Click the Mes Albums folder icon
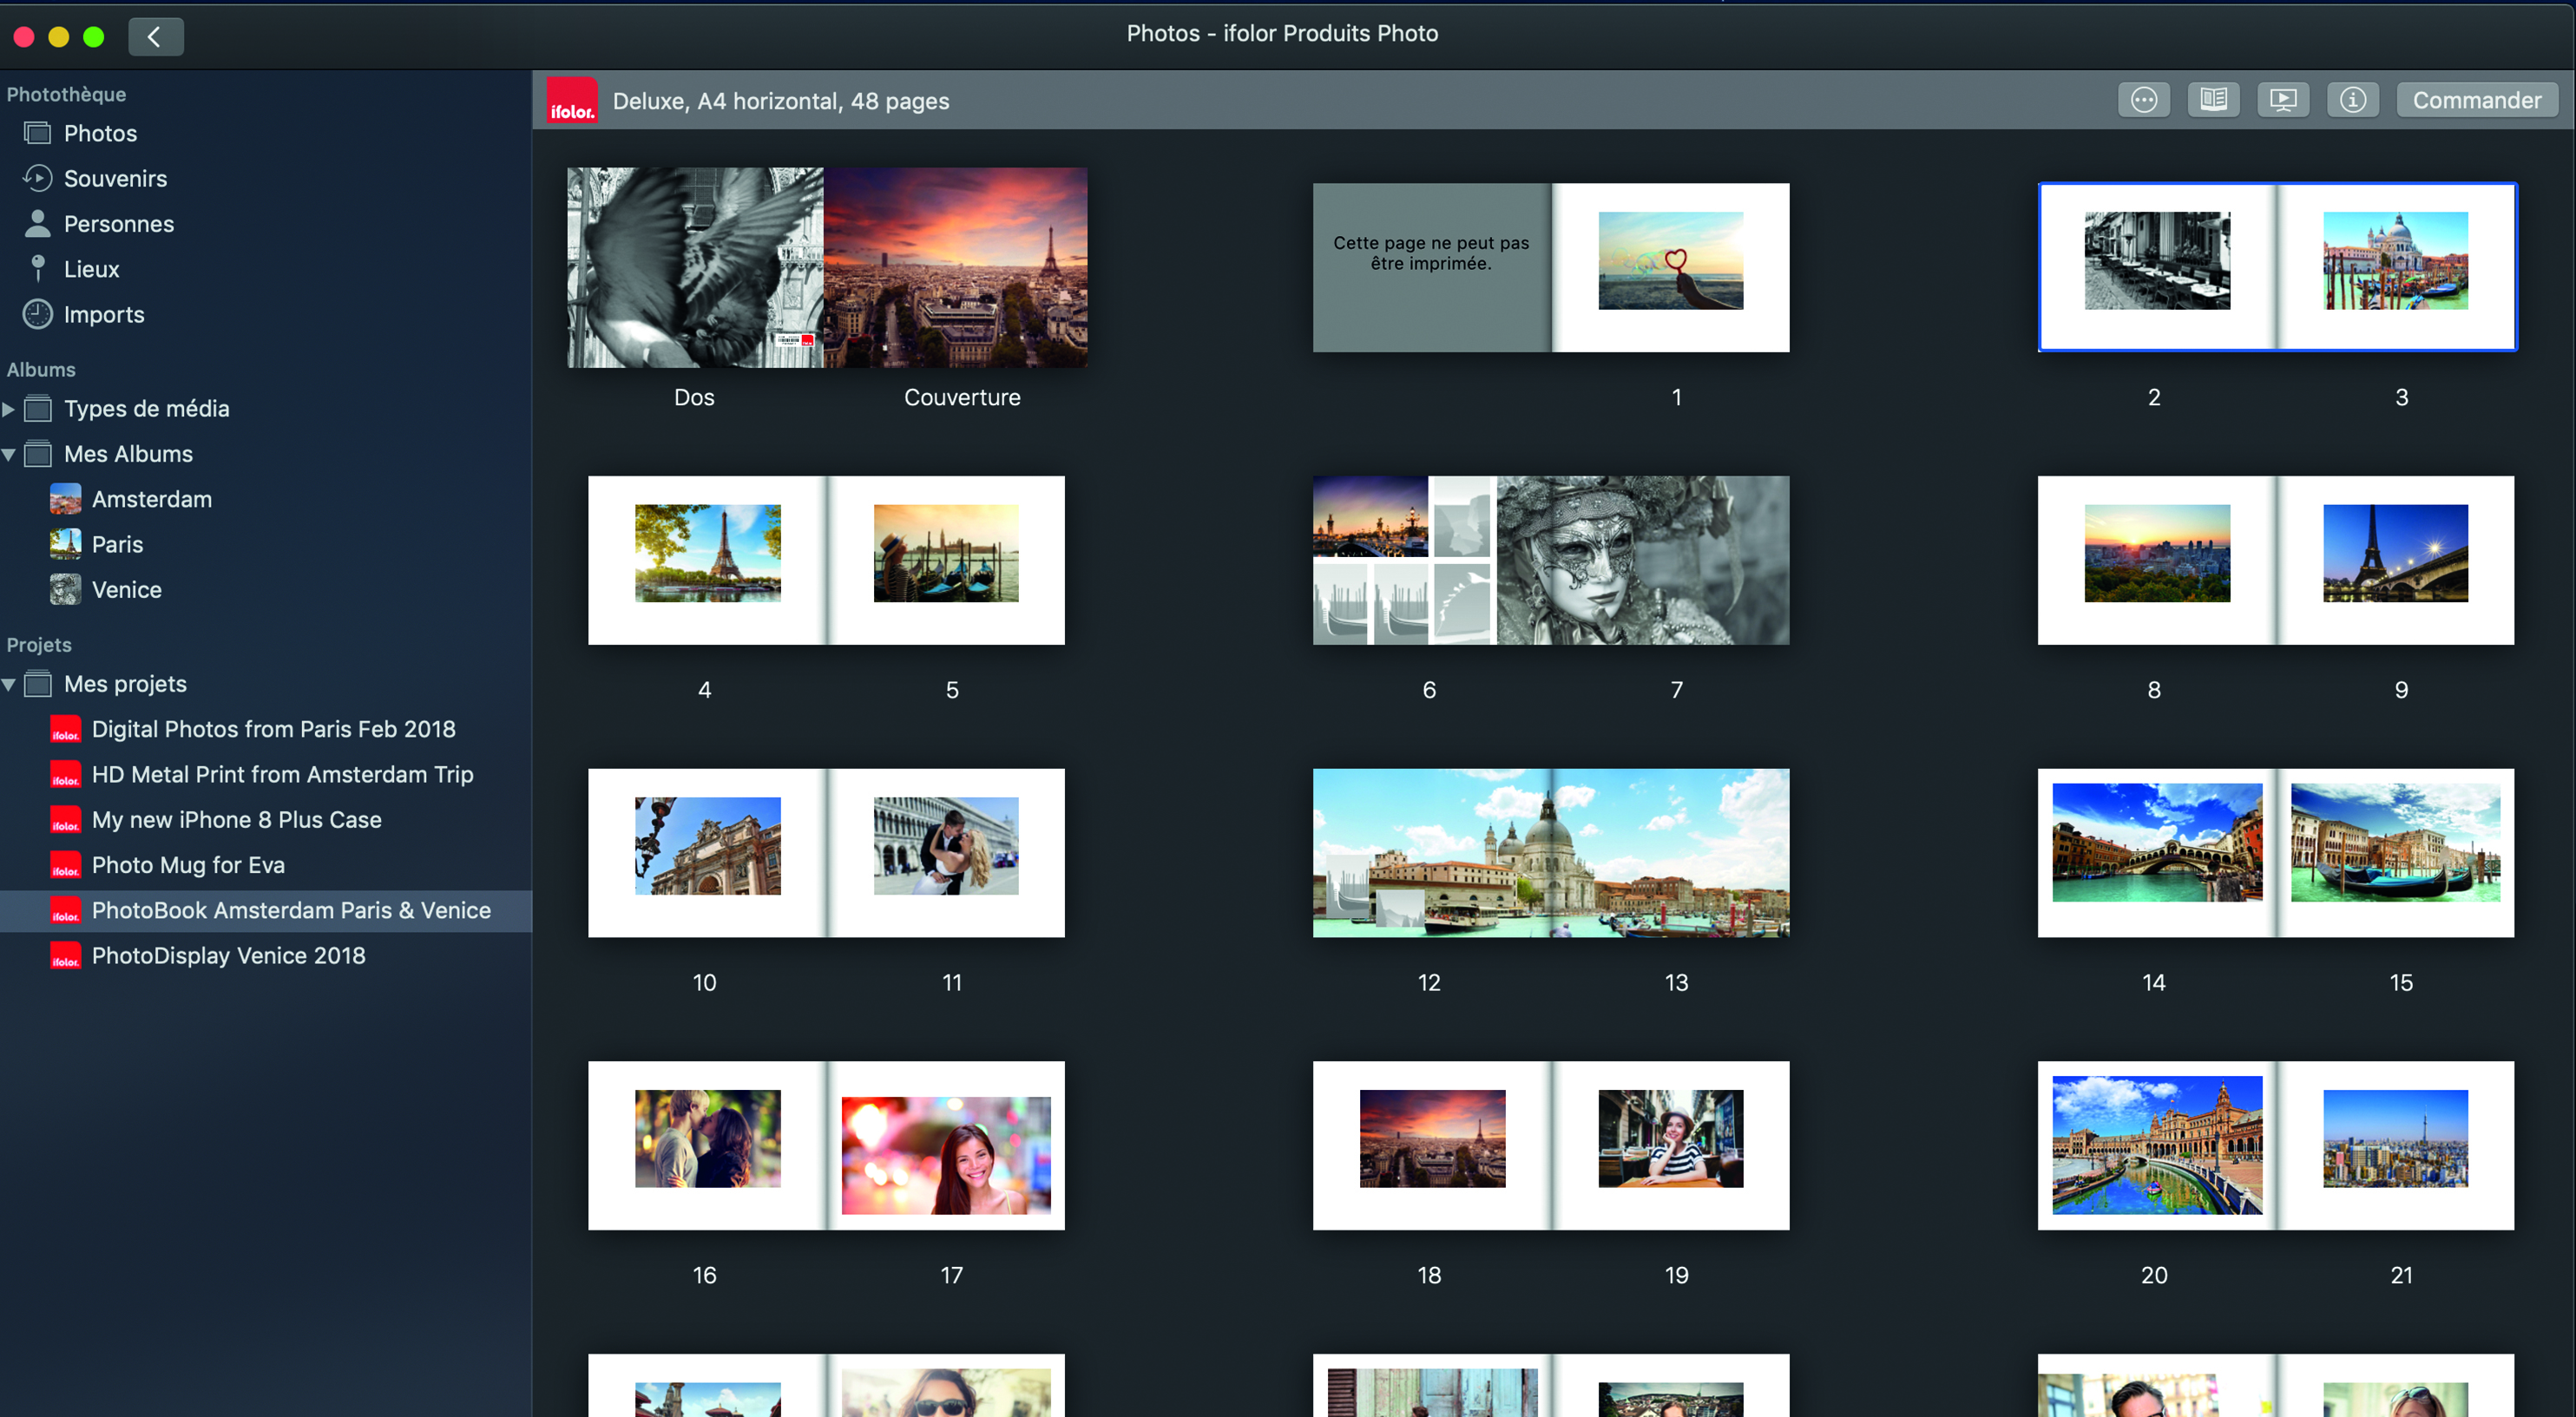2576x1417 pixels. point(38,454)
